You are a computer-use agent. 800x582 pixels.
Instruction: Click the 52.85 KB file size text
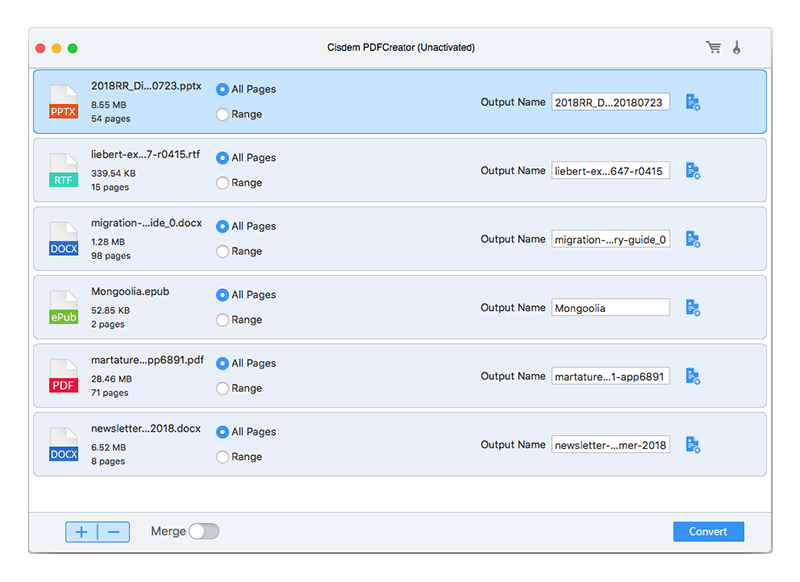pyautogui.click(x=110, y=311)
